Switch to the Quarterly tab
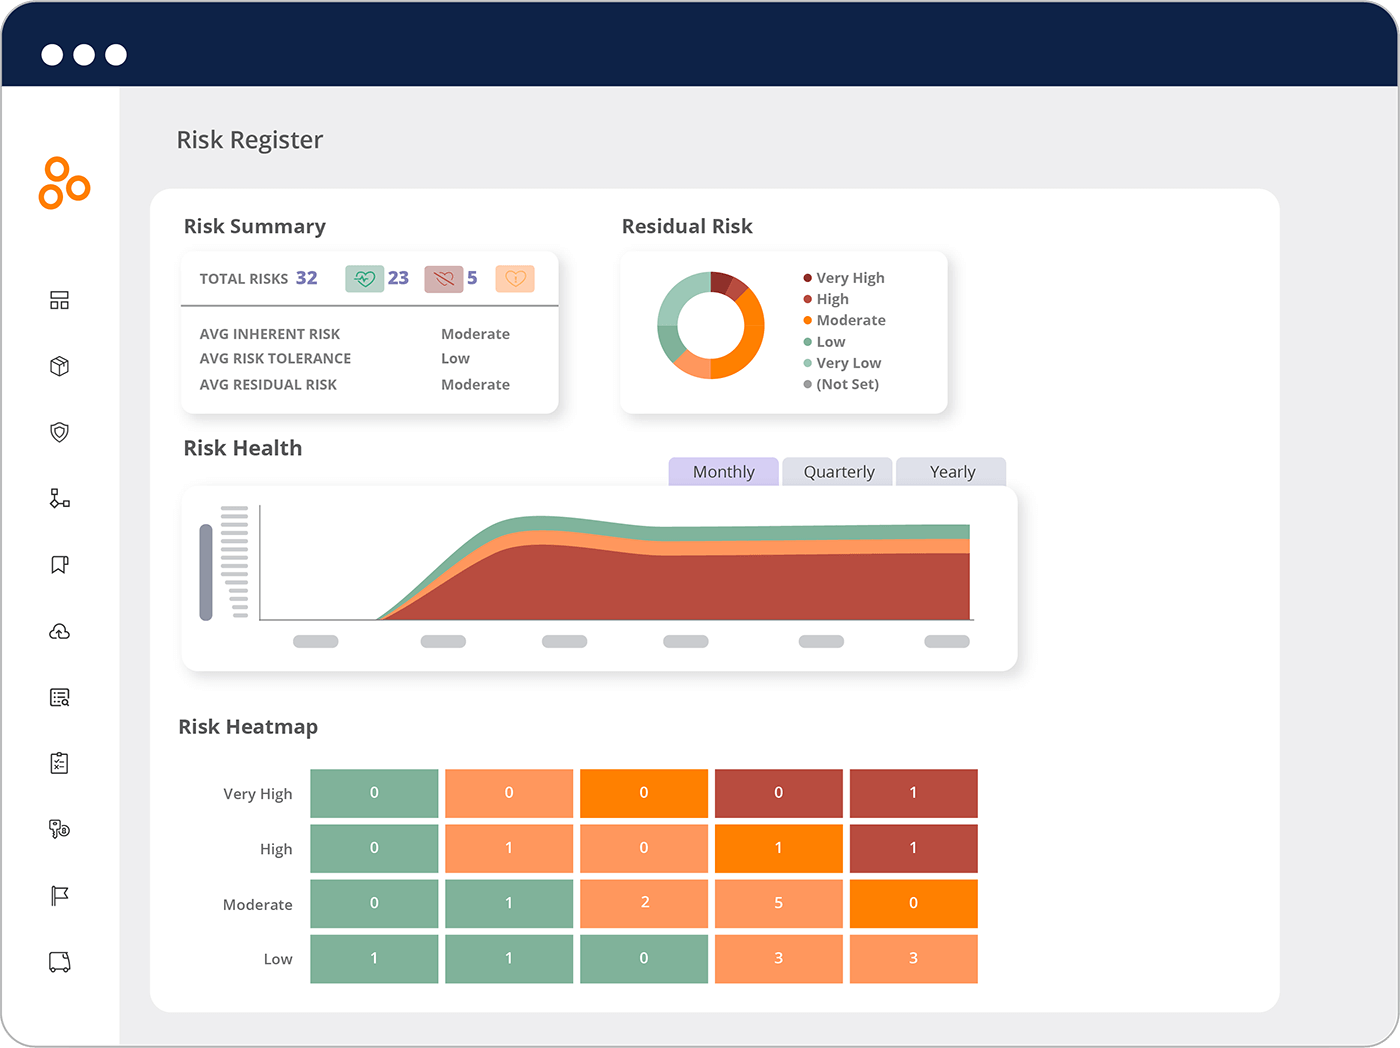1400x1048 pixels. [x=838, y=472]
